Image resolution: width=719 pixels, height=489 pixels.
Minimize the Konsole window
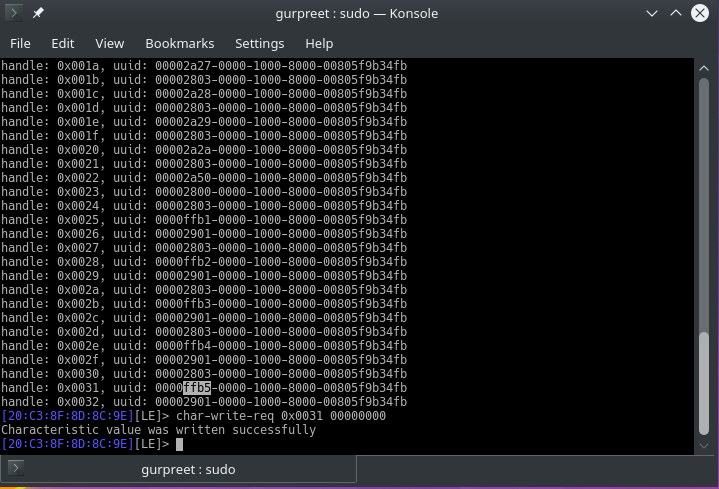click(650, 14)
